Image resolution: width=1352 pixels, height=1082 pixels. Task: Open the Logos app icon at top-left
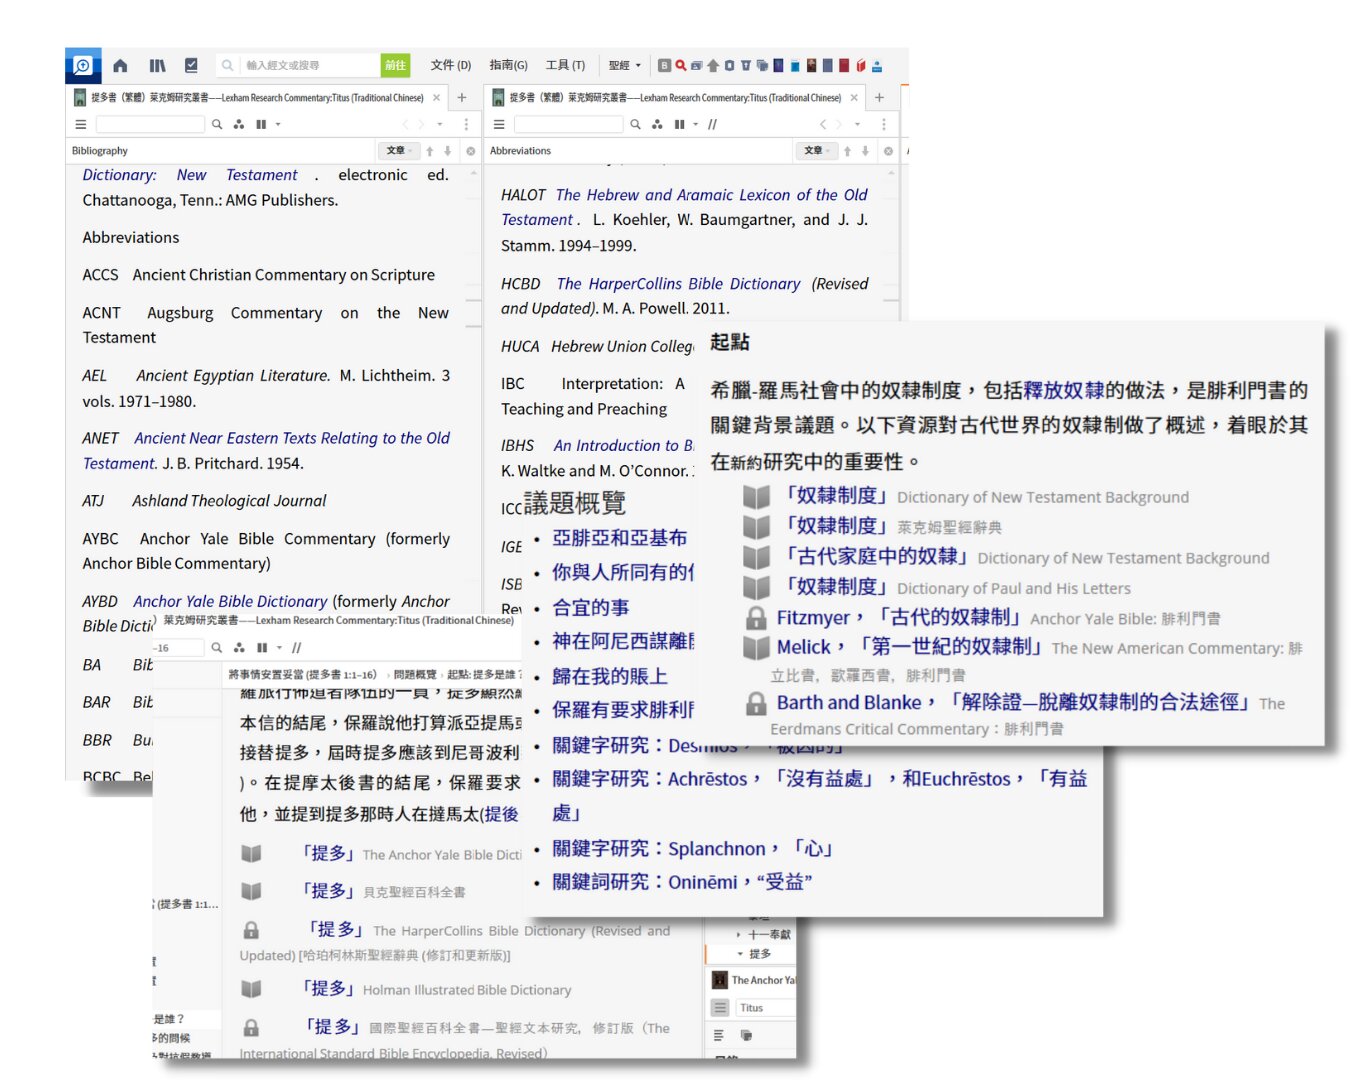coord(83,65)
